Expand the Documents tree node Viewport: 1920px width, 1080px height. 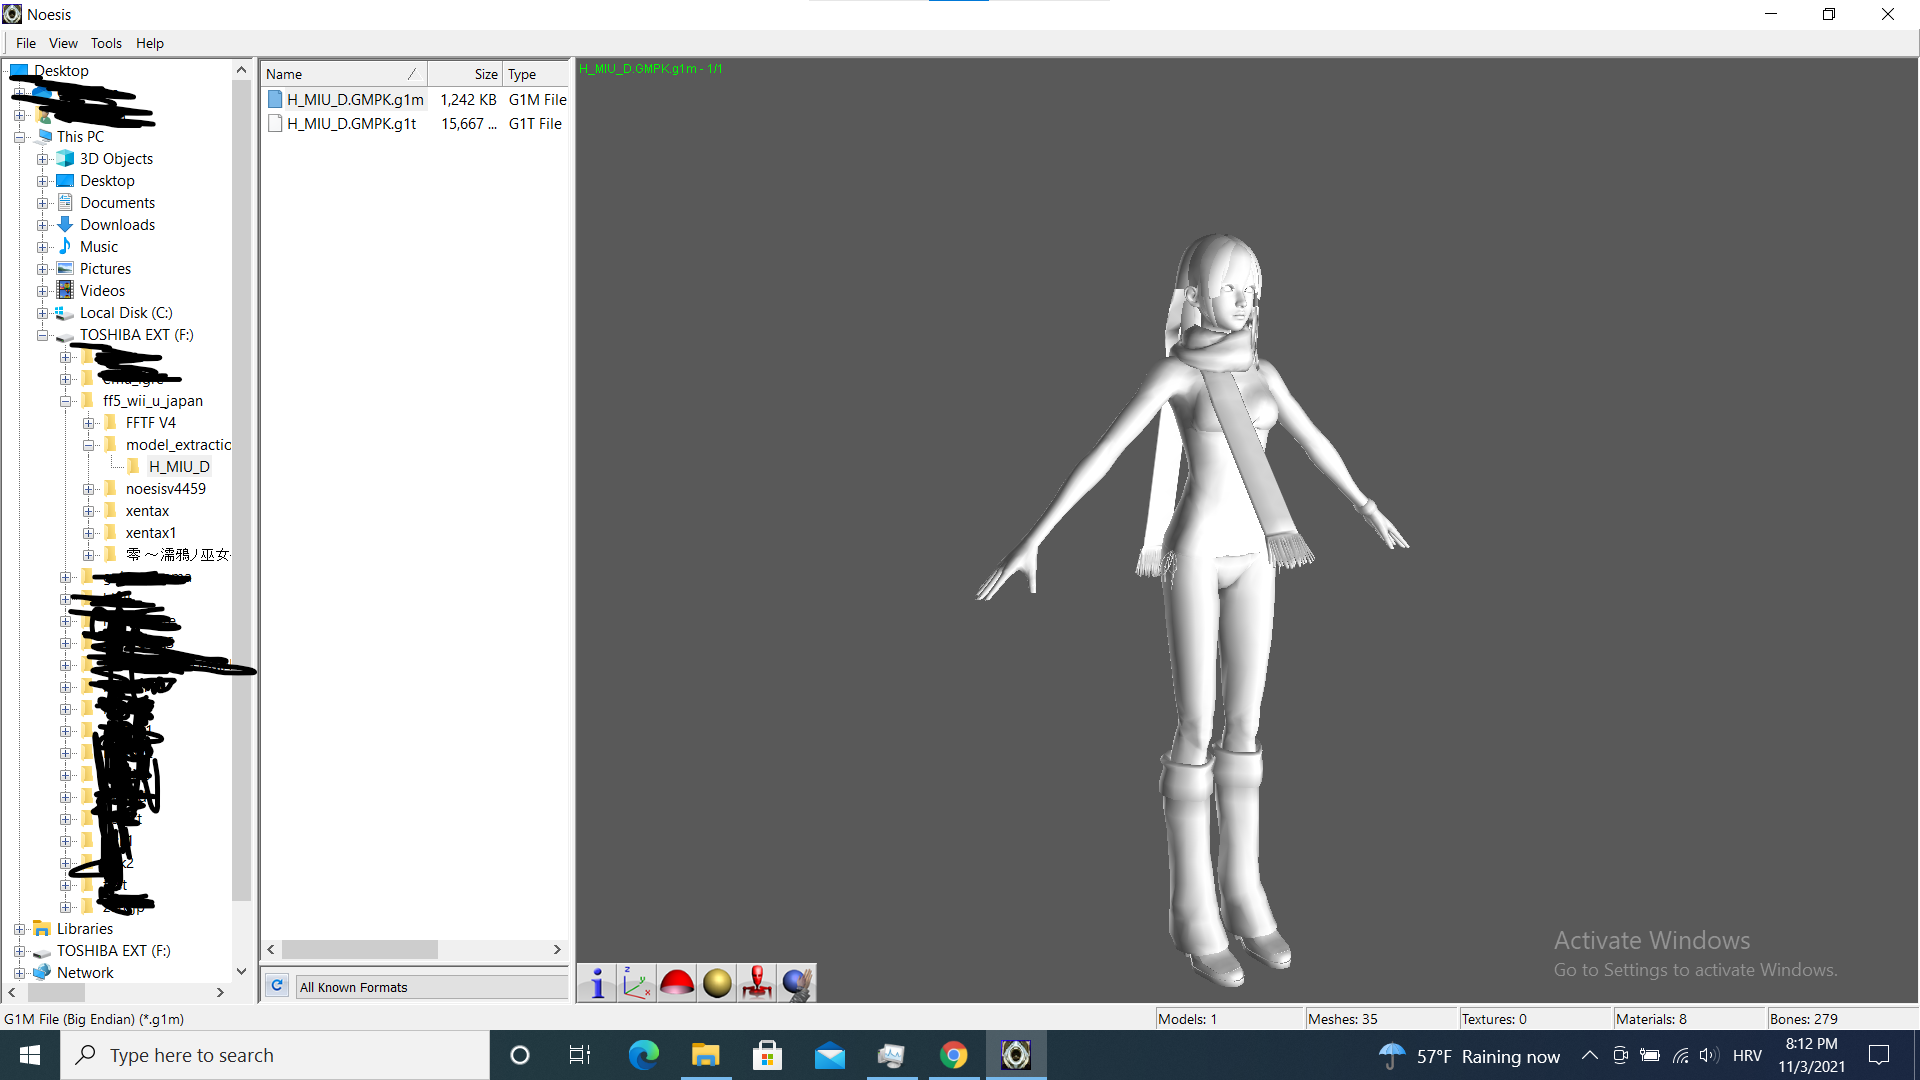pyautogui.click(x=43, y=203)
